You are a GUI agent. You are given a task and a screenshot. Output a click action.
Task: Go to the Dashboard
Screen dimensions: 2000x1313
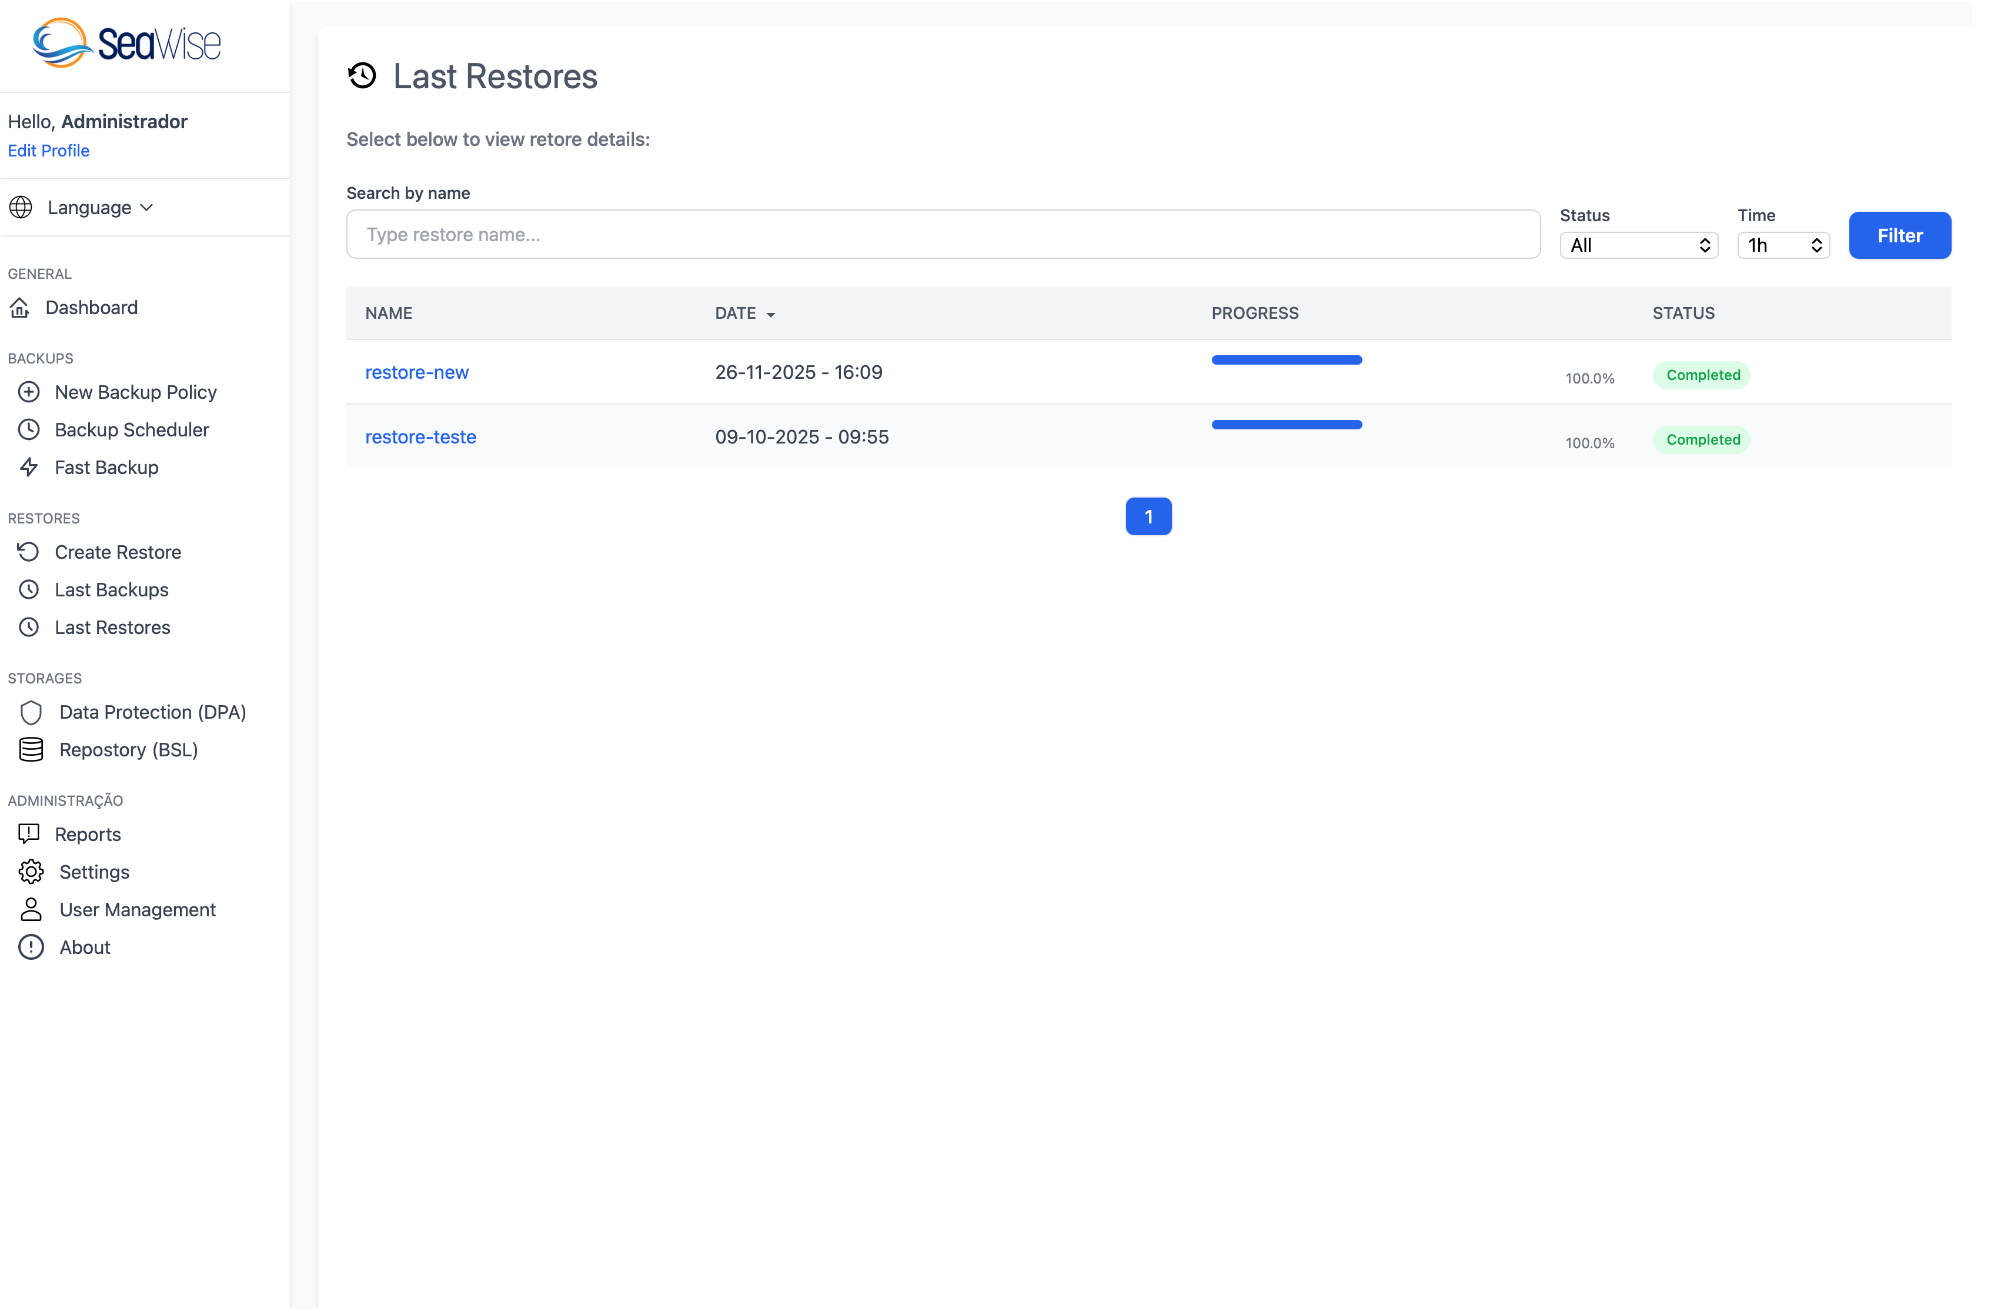pyautogui.click(x=92, y=307)
